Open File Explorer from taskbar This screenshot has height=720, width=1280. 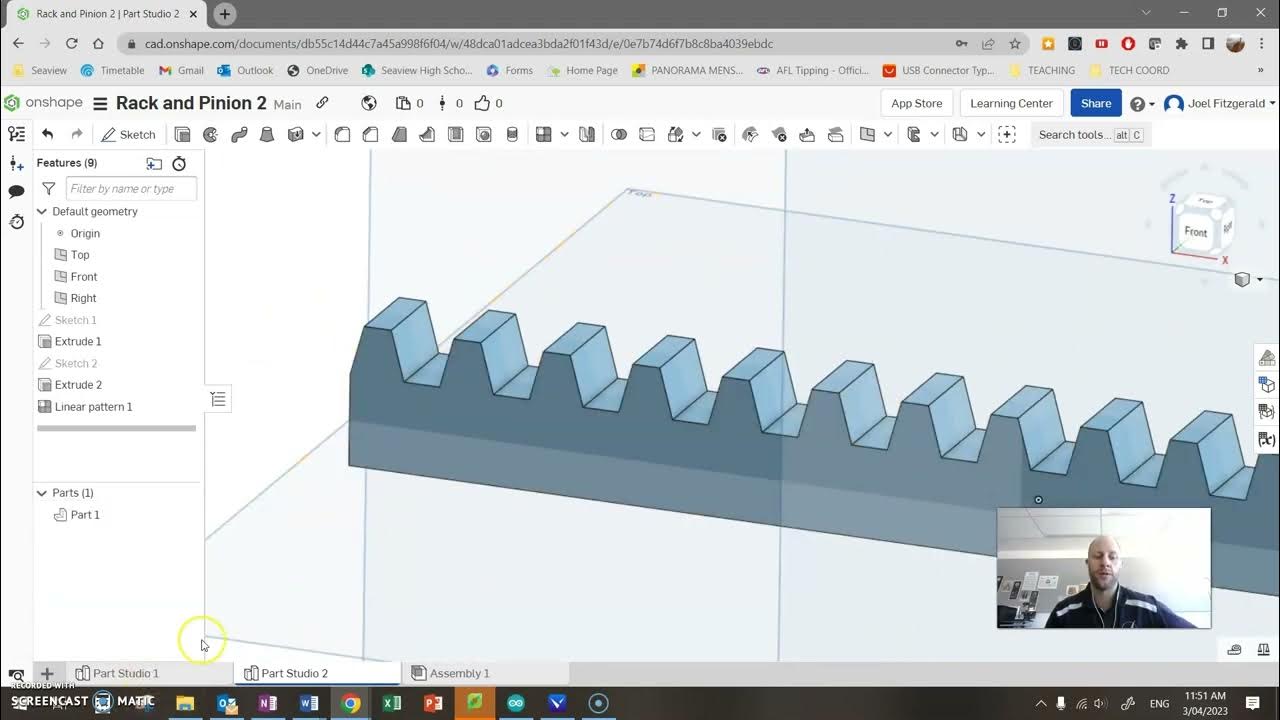point(185,703)
